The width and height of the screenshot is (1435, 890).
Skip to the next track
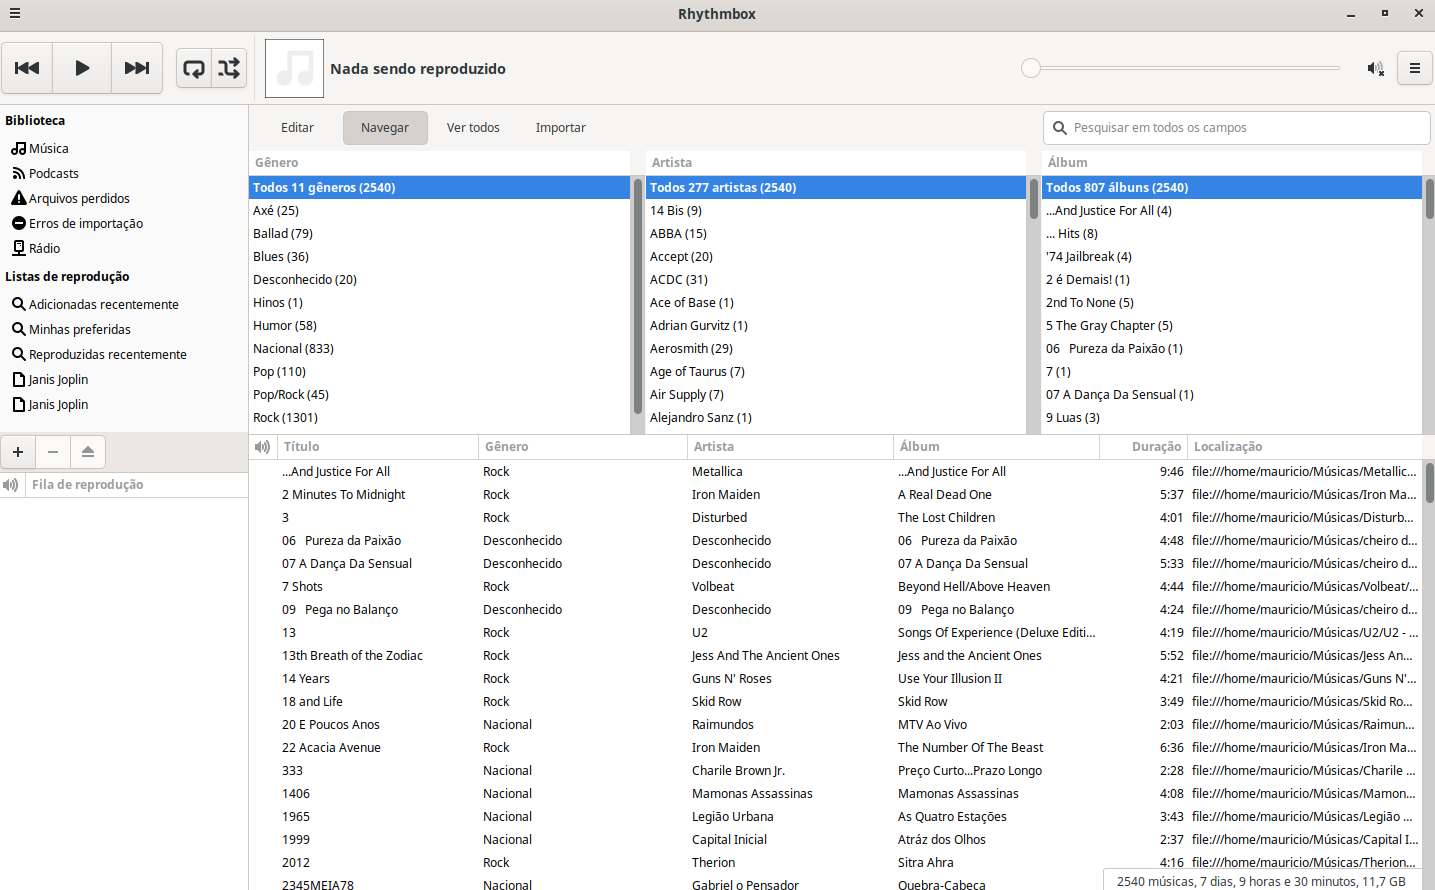coord(136,68)
